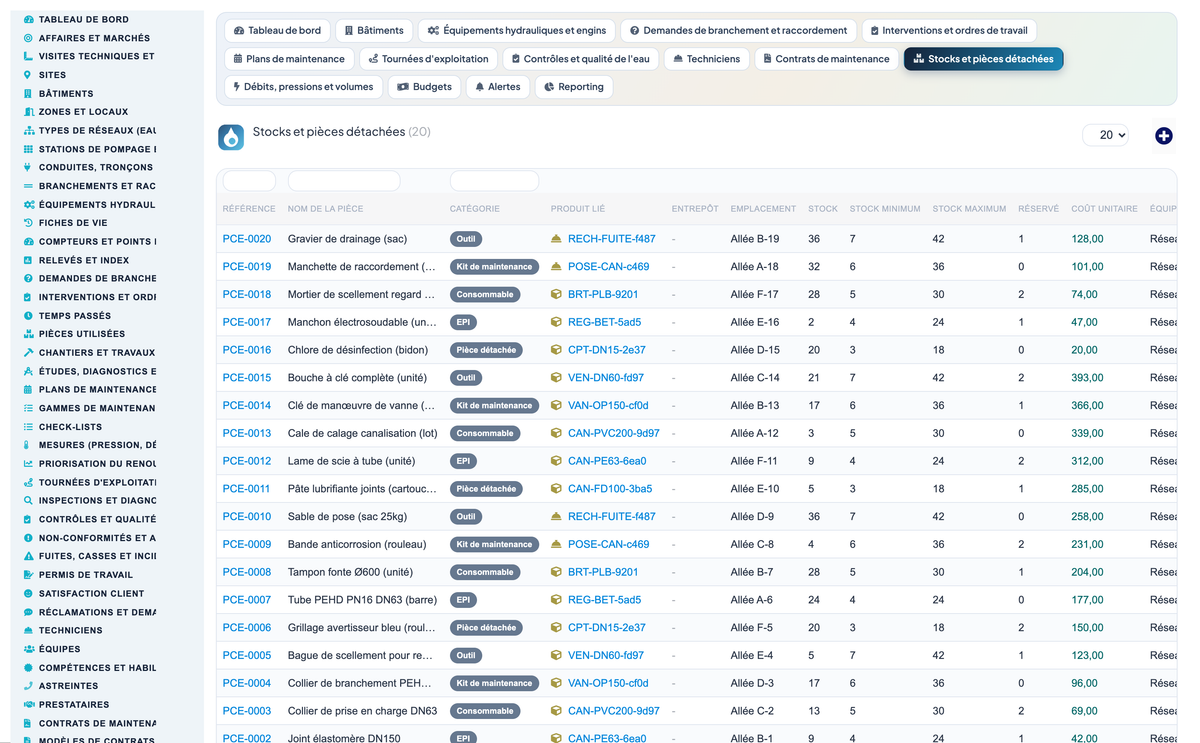The height and width of the screenshot is (743, 1200).
Task: Click Relevés et index sidebar icon
Action: pos(28,260)
